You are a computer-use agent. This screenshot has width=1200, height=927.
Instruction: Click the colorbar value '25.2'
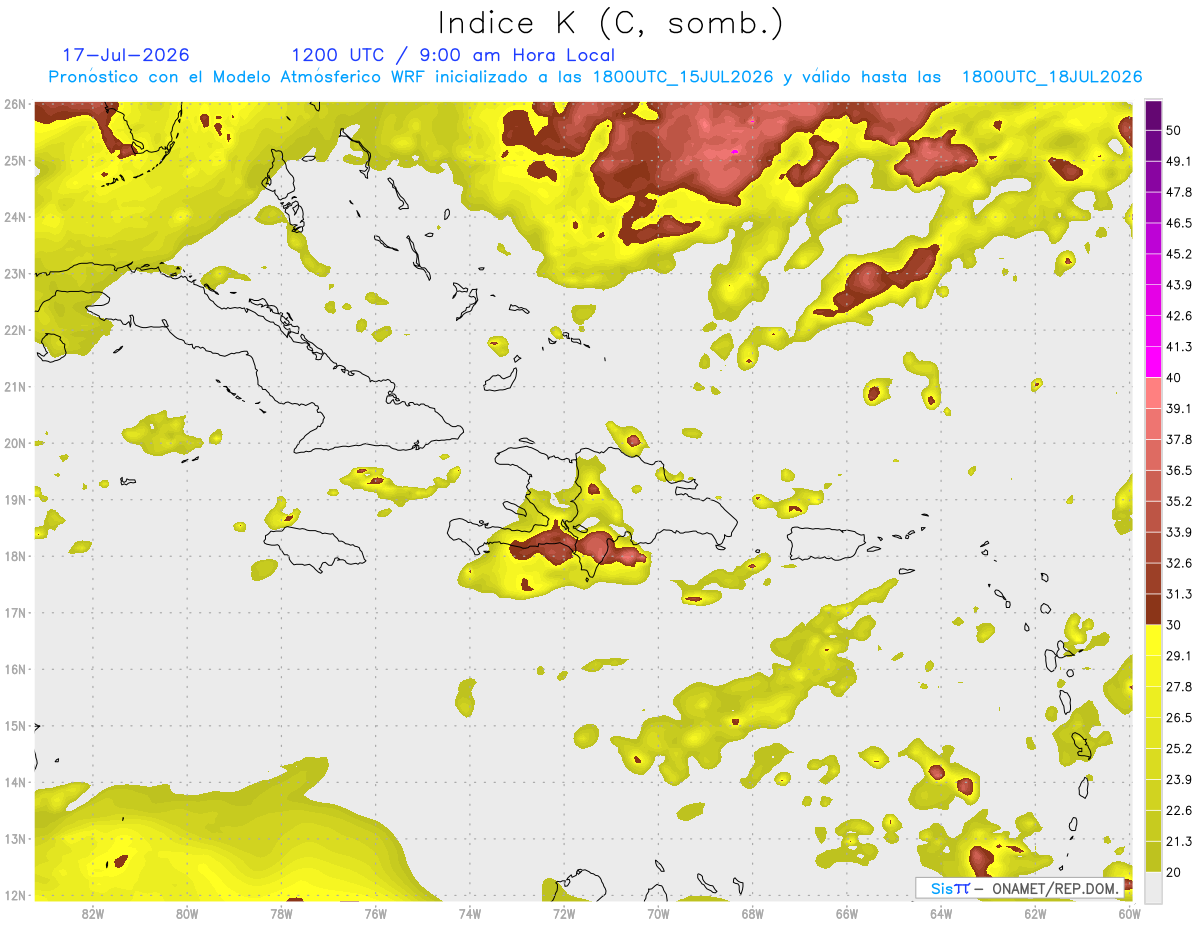pos(1179,748)
